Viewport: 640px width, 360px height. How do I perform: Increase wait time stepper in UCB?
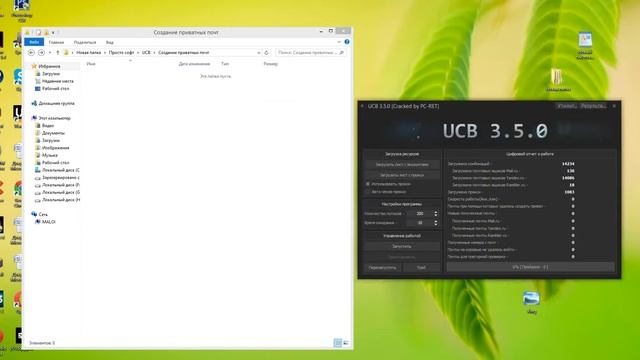tap(436, 221)
